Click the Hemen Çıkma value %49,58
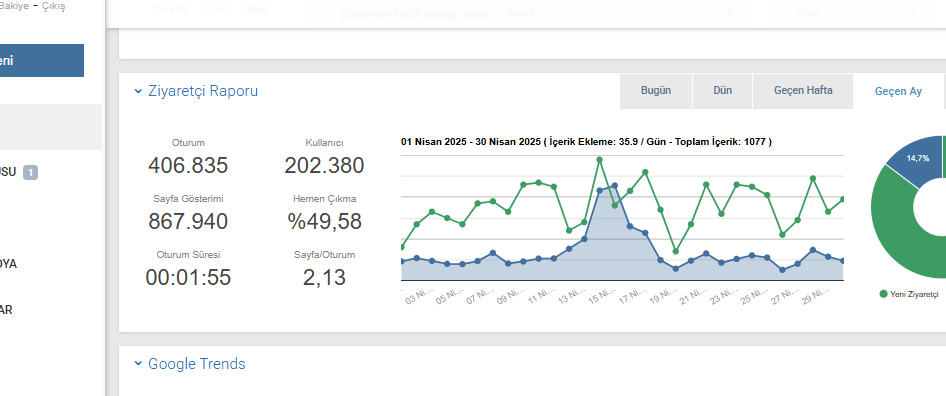The height and width of the screenshot is (396, 946). pyautogui.click(x=325, y=222)
